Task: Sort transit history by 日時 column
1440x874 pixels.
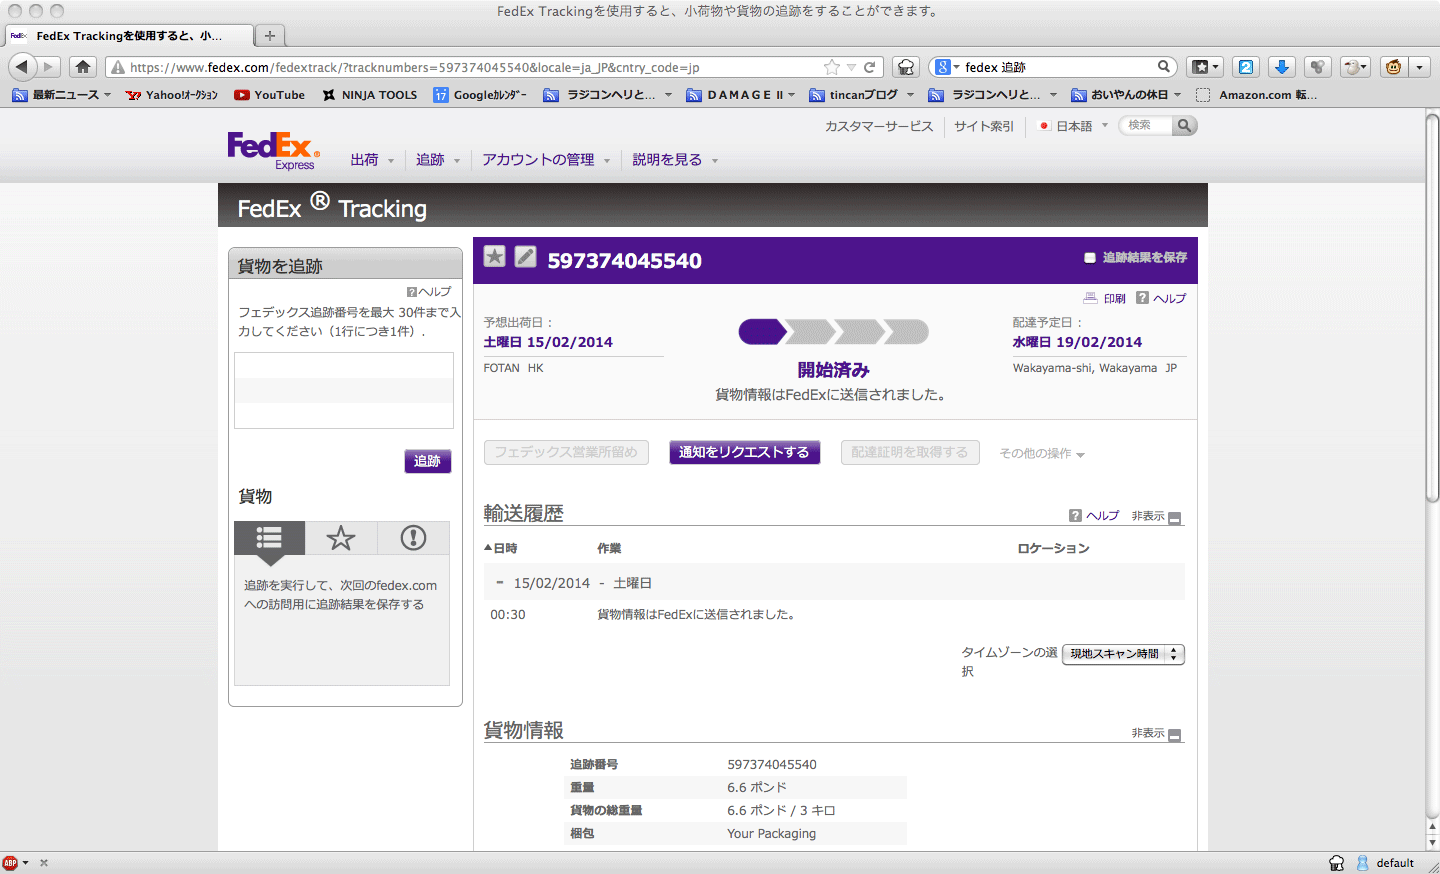Action: pos(501,548)
